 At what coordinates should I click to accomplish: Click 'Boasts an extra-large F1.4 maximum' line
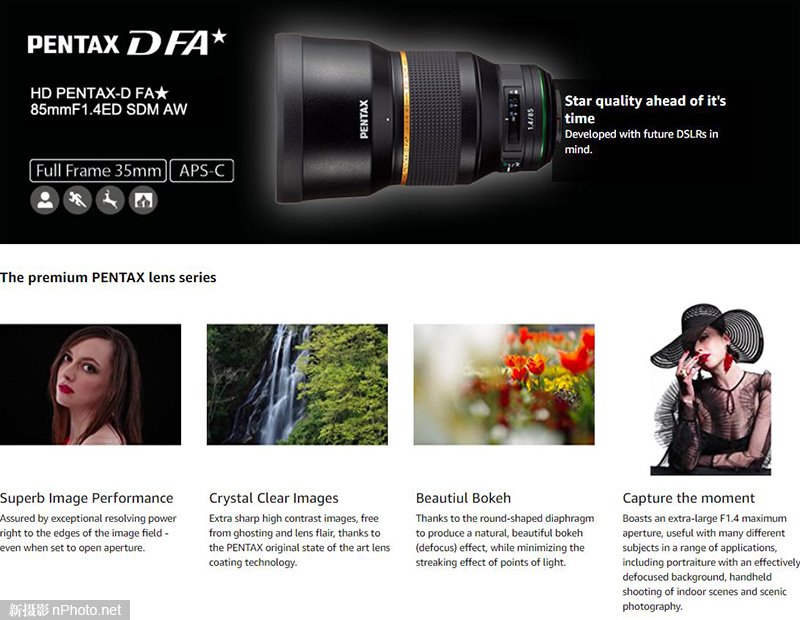click(x=704, y=518)
